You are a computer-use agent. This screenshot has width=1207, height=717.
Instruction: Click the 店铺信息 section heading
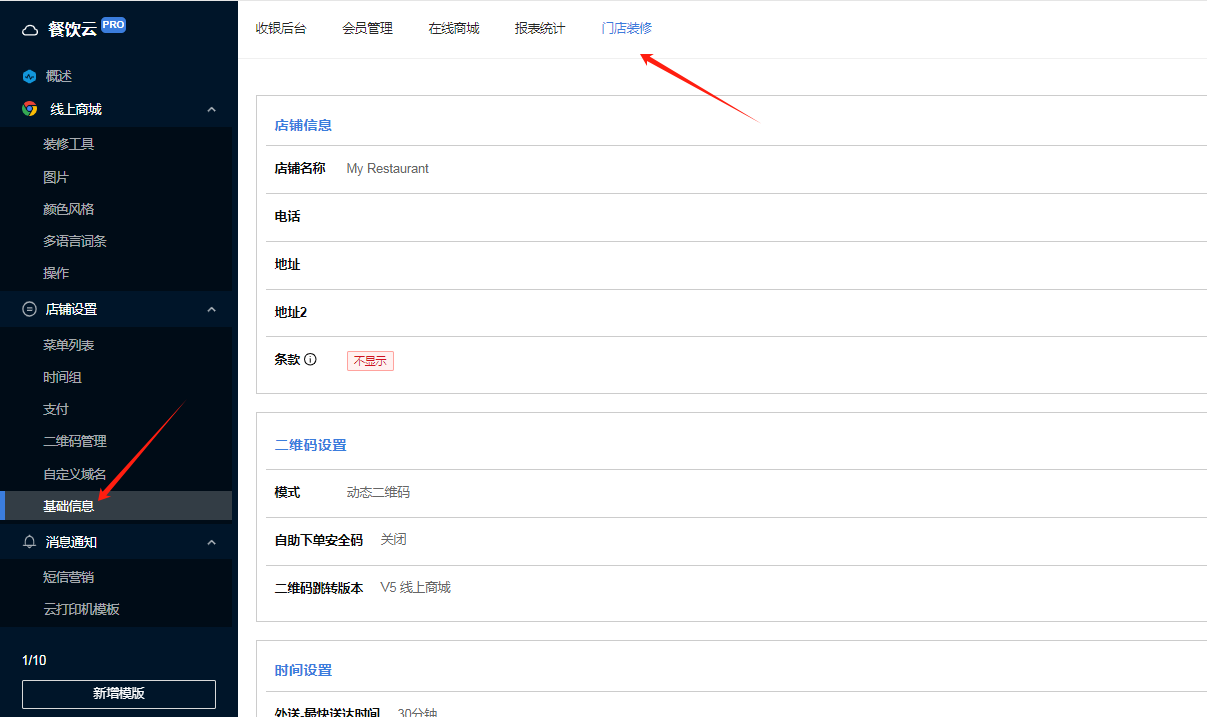coord(303,125)
